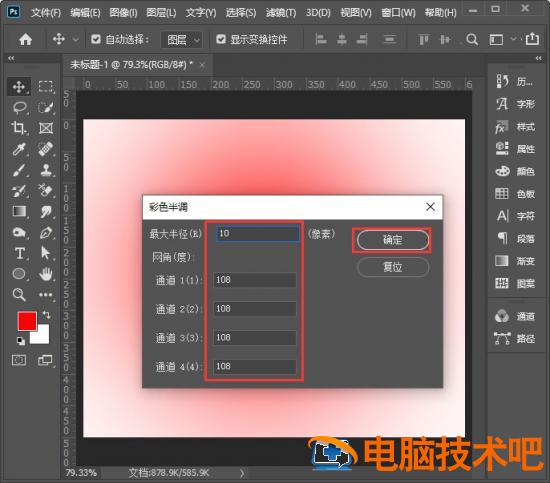Open the 图层 auto-select dropdown
Viewport: 550px width, 483px height.
coord(181,40)
